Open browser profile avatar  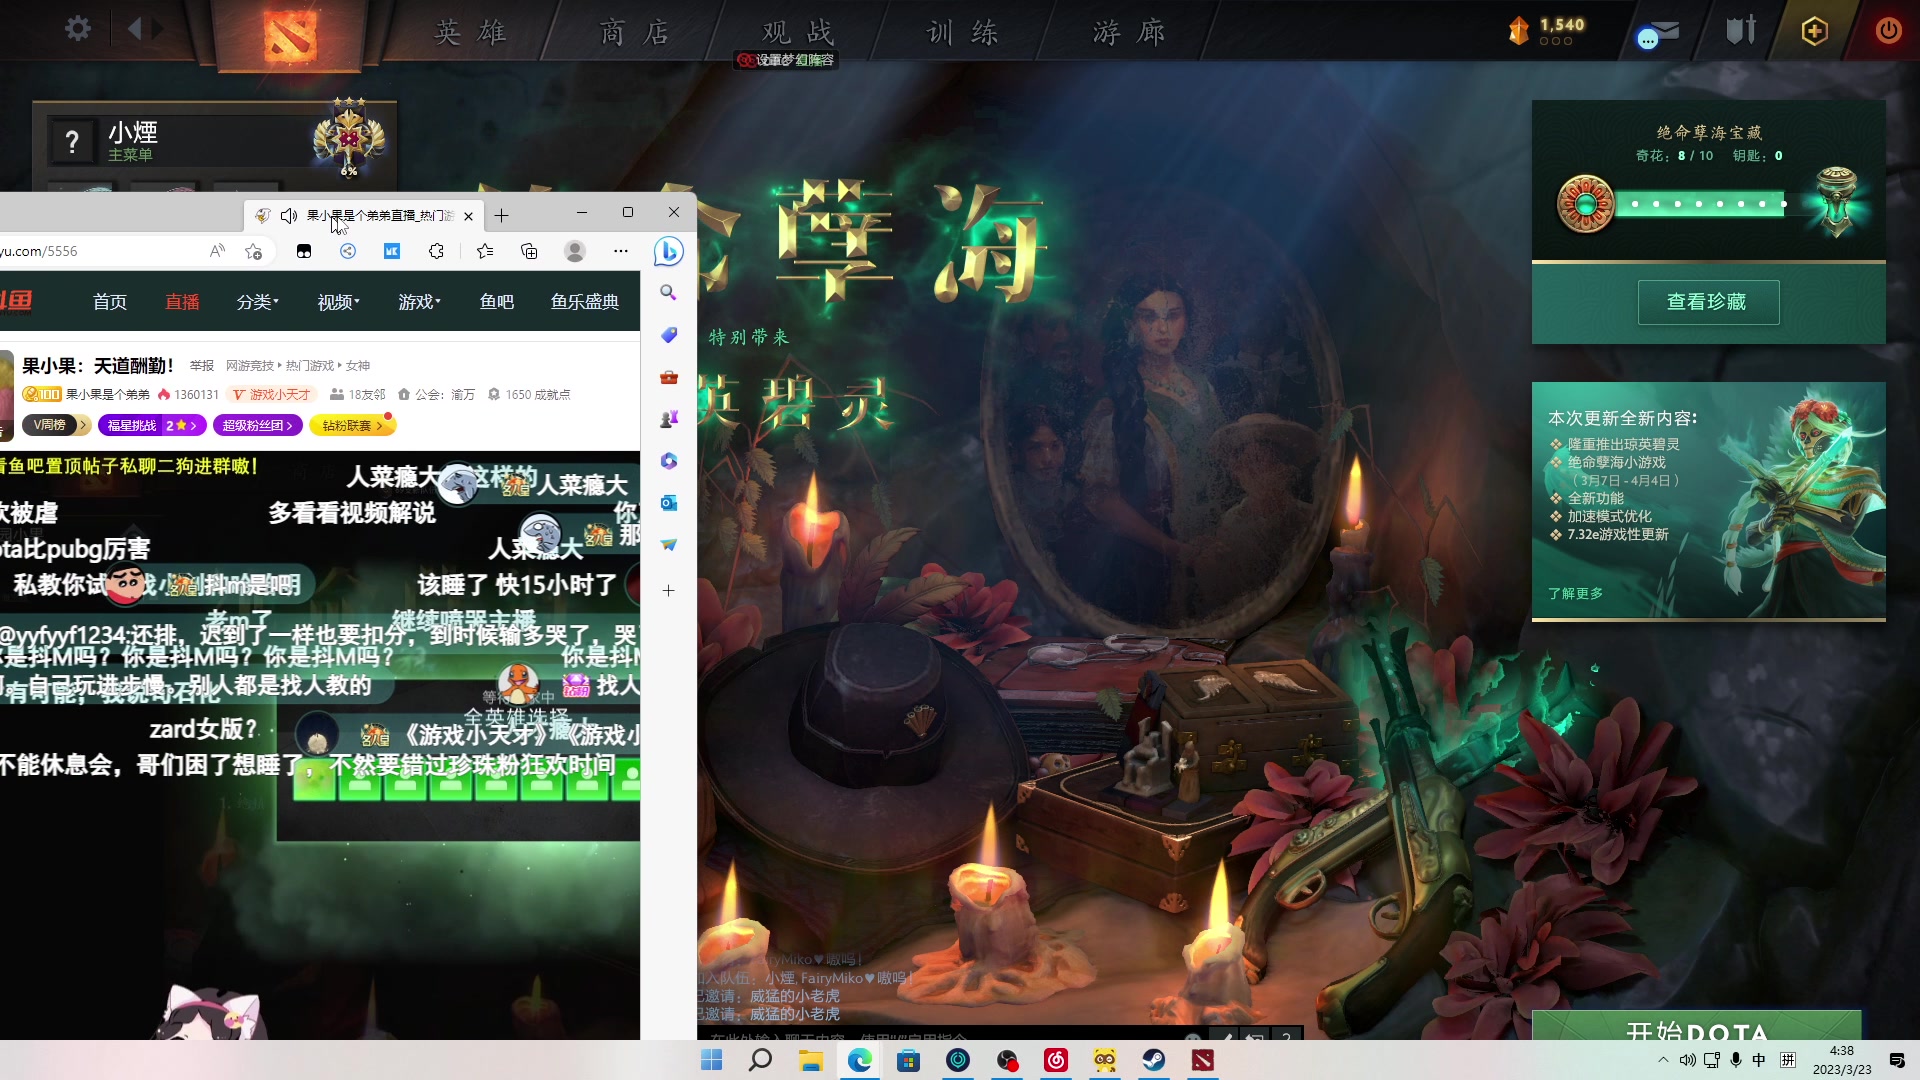tap(575, 251)
